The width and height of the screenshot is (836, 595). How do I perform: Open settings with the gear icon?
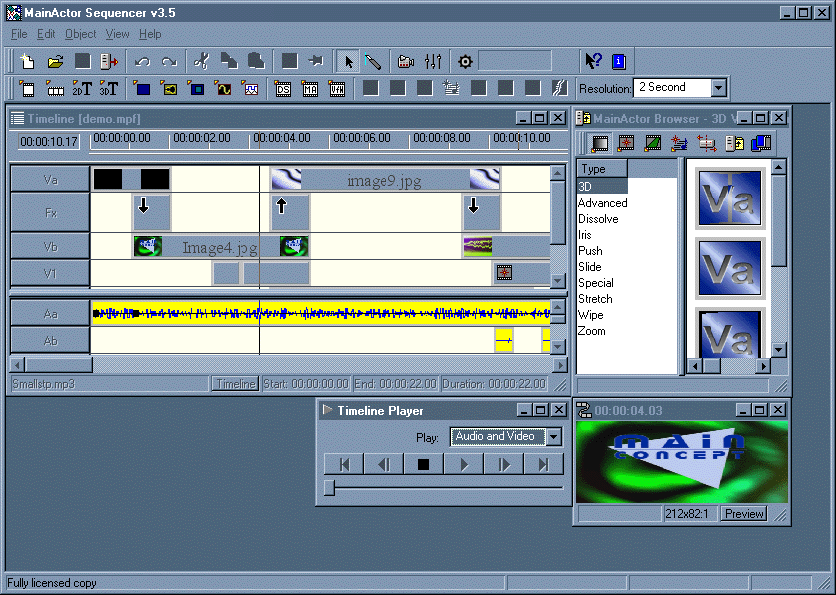465,61
